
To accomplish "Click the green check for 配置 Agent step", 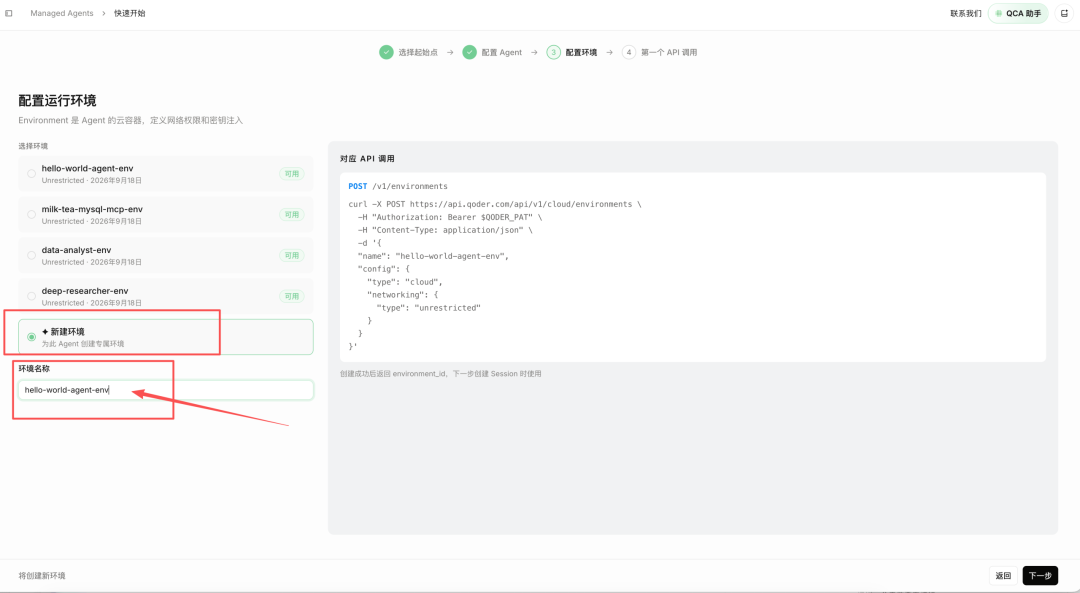I will (x=470, y=52).
